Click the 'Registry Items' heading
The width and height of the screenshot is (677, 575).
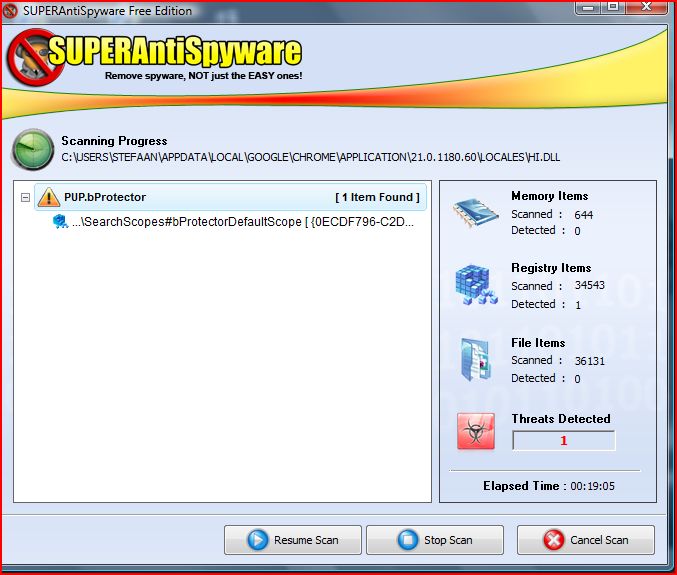coord(551,268)
